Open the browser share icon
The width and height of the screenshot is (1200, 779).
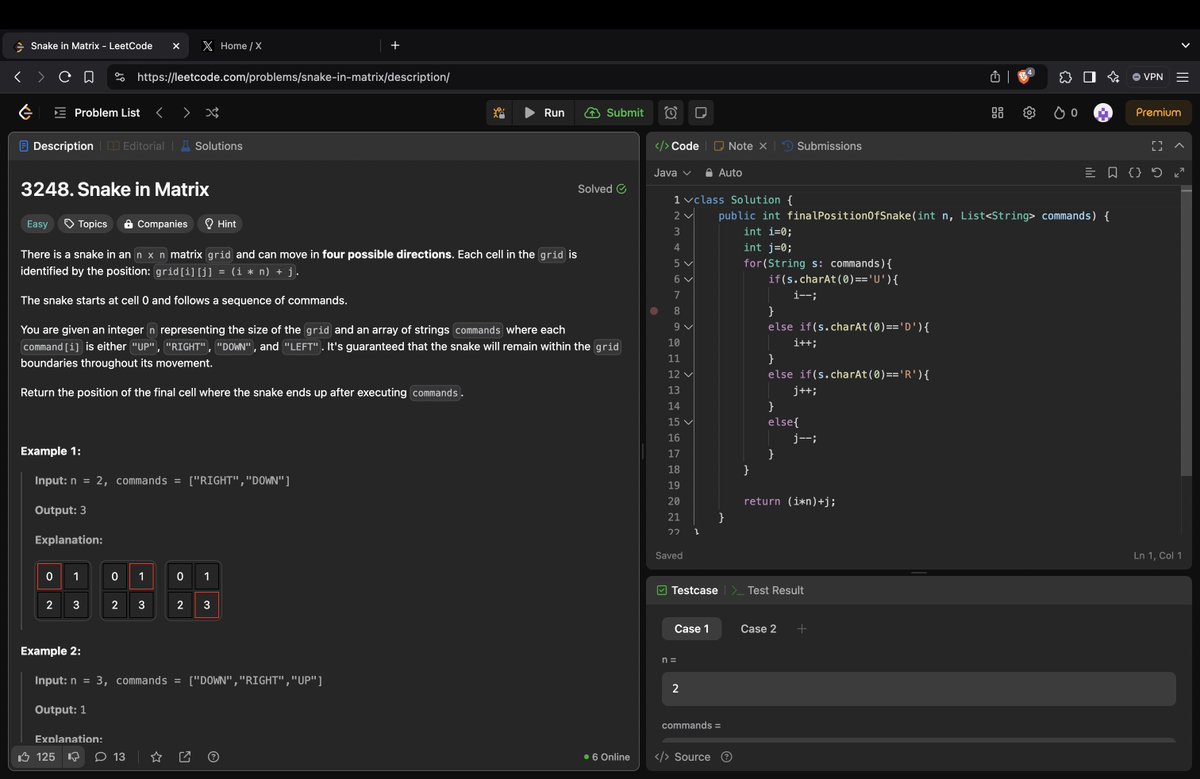click(x=995, y=77)
